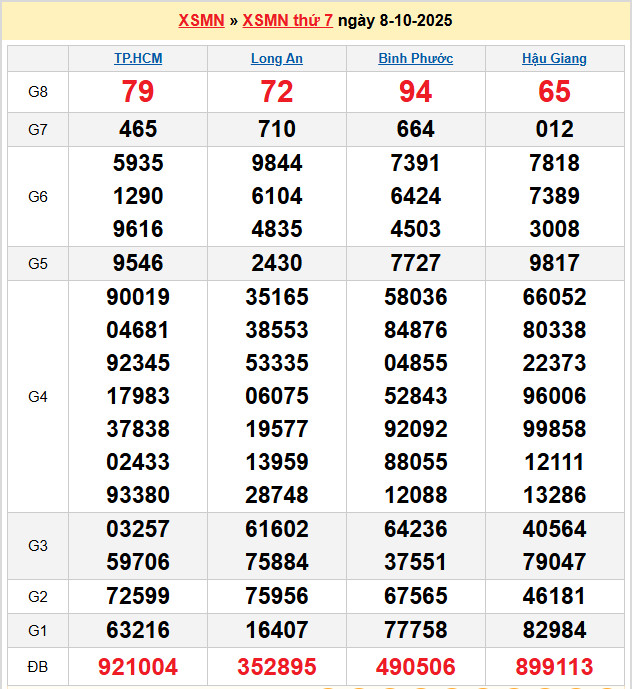Click the Long An G8 result 72

[x=277, y=92]
